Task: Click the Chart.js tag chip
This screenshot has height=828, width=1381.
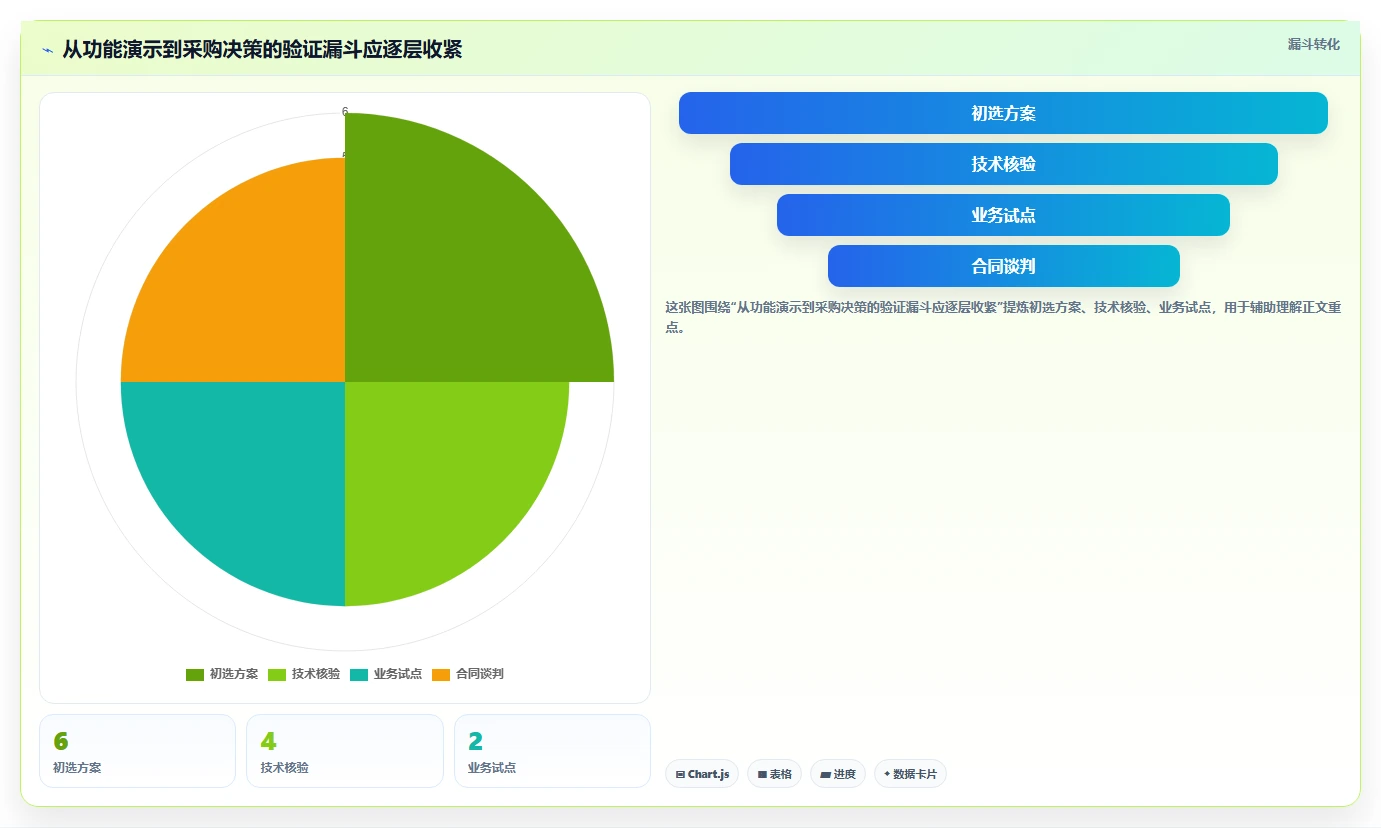Action: click(702, 774)
